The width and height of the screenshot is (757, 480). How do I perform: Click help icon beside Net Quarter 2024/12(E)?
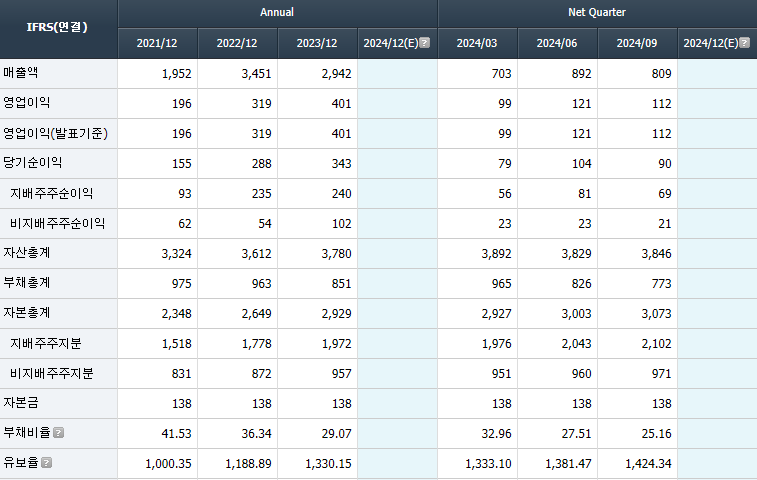744,42
